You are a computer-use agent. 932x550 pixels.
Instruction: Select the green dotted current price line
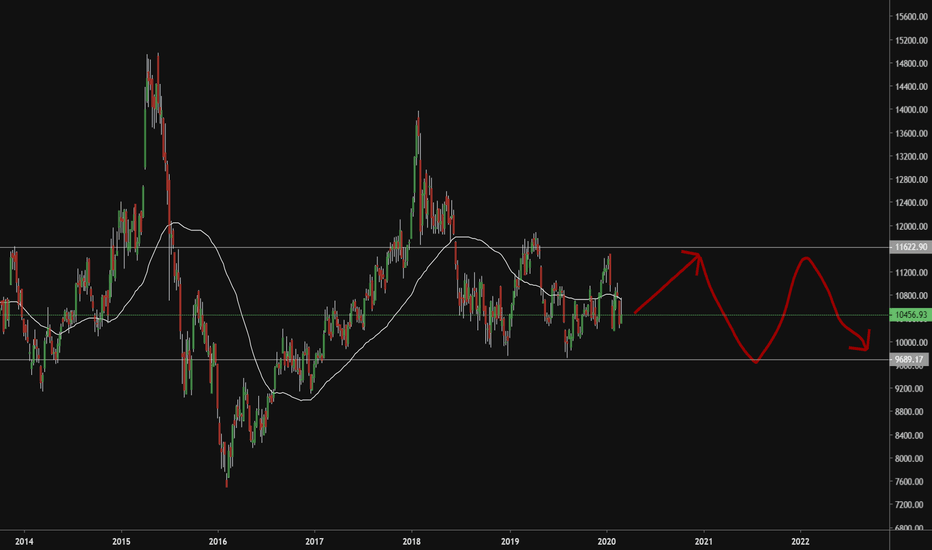[x=445, y=315]
